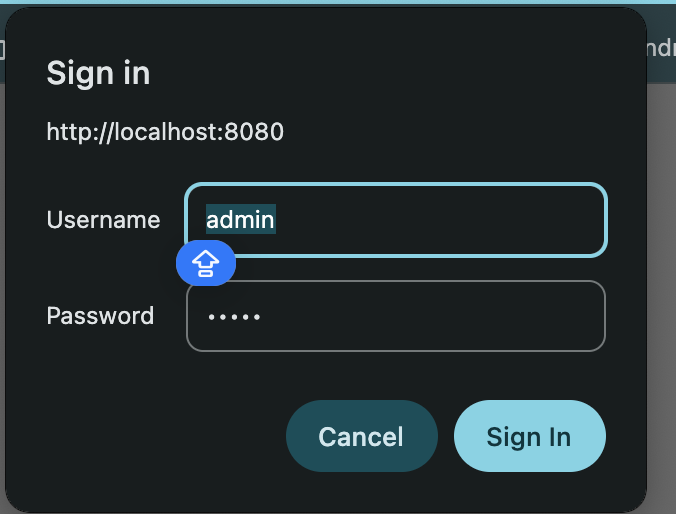The width and height of the screenshot is (676, 514).
Task: Click the "Sign in" dialog heading
Action: point(98,73)
